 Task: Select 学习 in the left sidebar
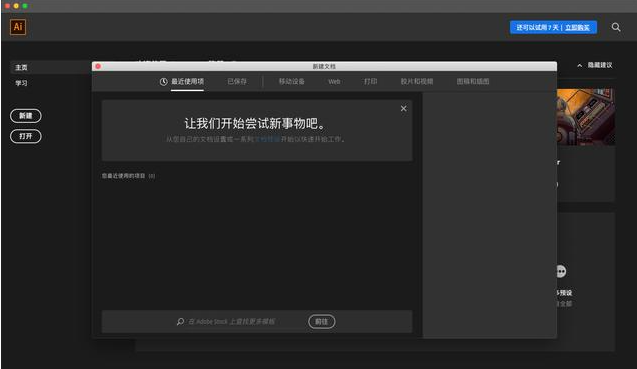pyautogui.click(x=22, y=83)
